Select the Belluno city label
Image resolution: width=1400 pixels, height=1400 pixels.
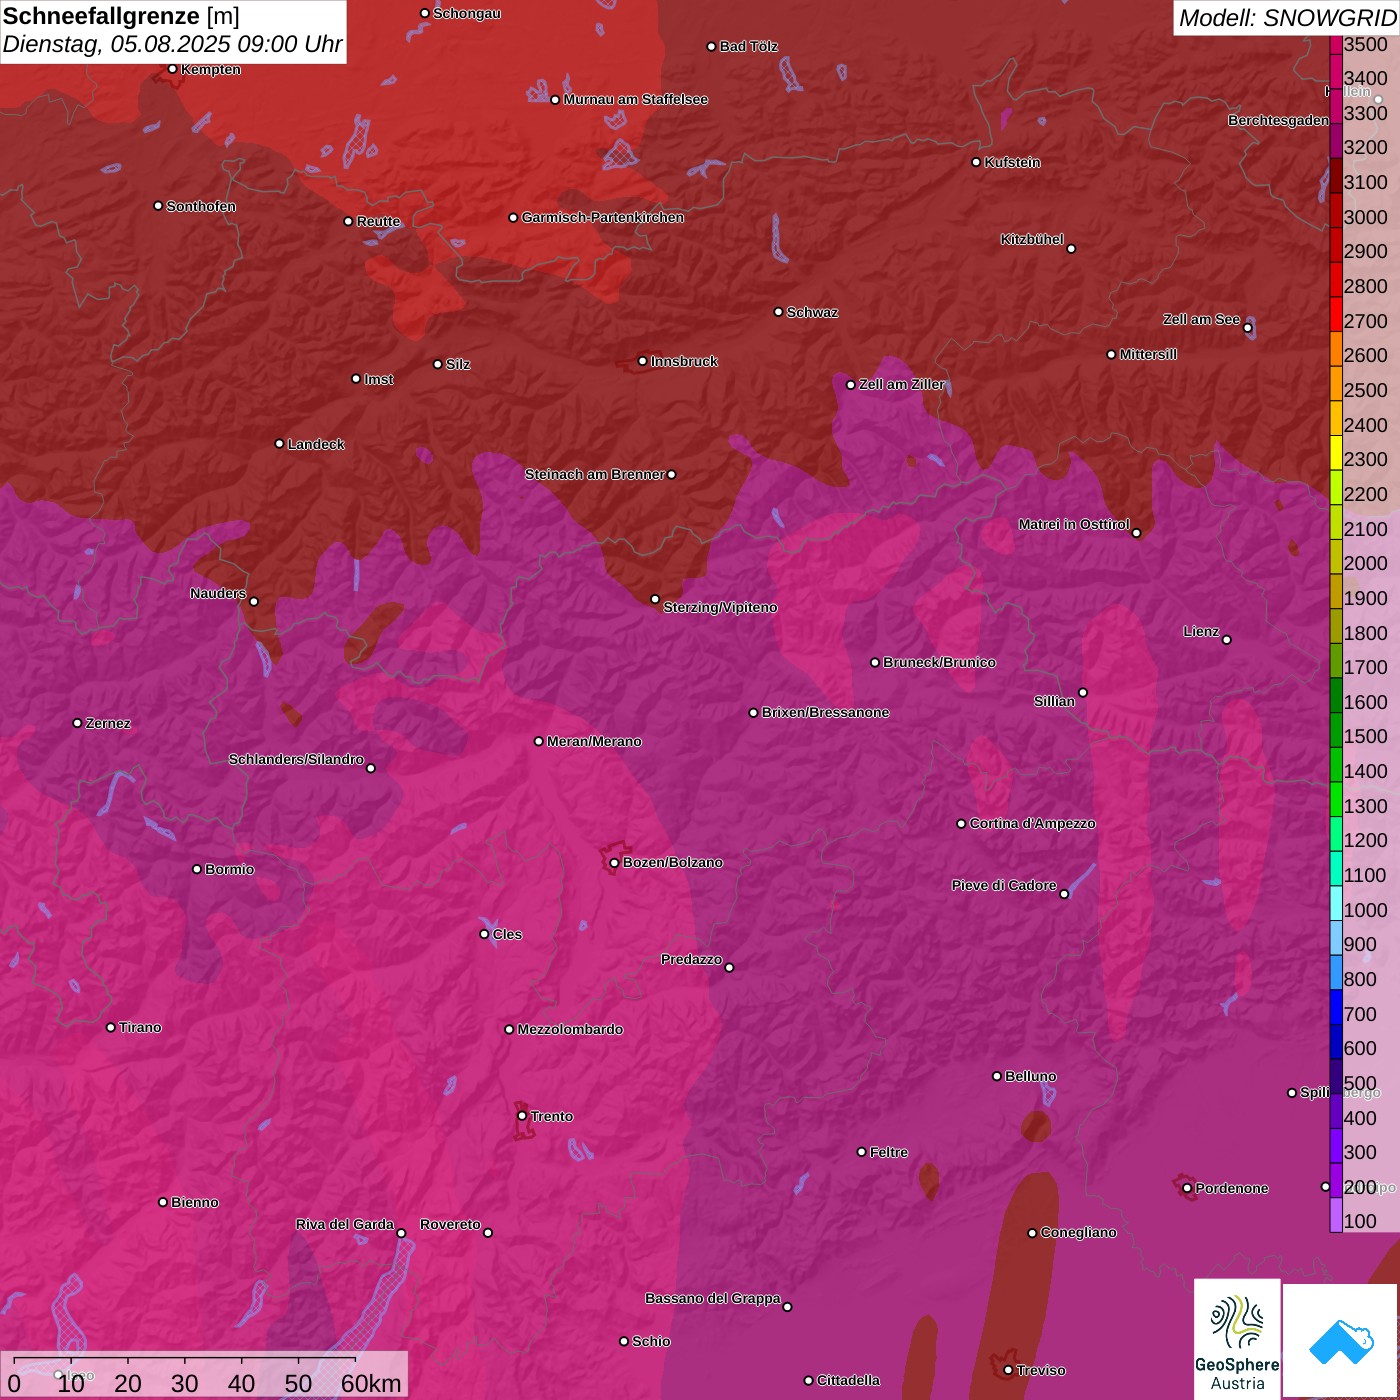1030,1076
